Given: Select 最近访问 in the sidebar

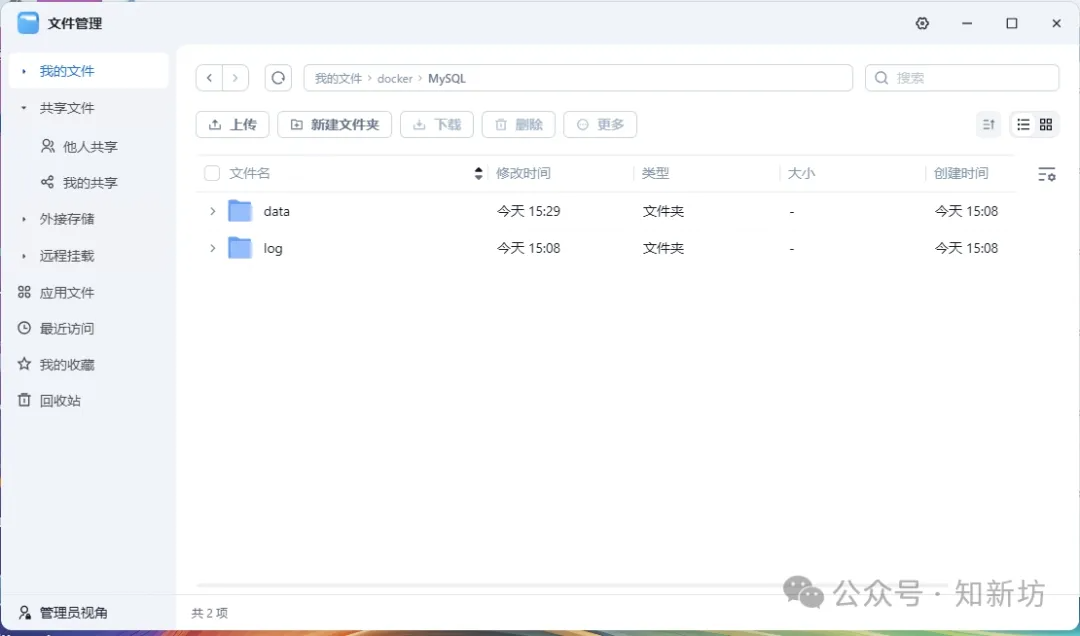Looking at the screenshot, I should [x=66, y=328].
